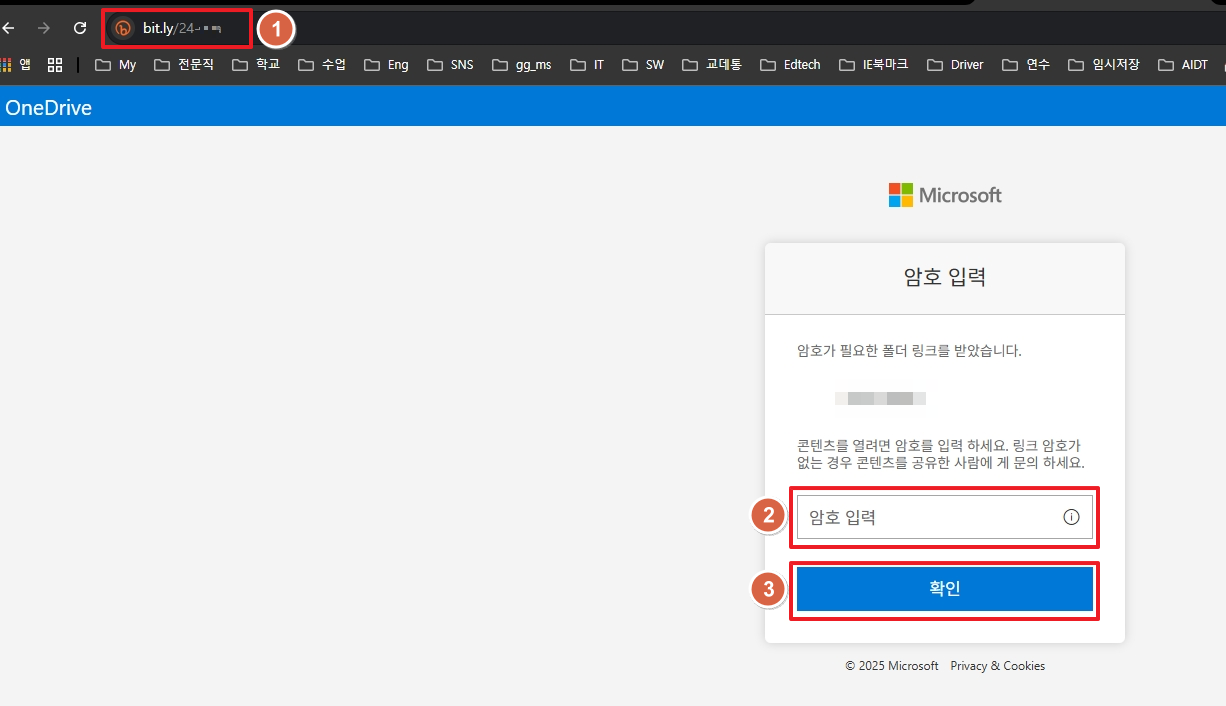Open the Driver bookmark folder
The image size is (1226, 706).
coord(955,64)
